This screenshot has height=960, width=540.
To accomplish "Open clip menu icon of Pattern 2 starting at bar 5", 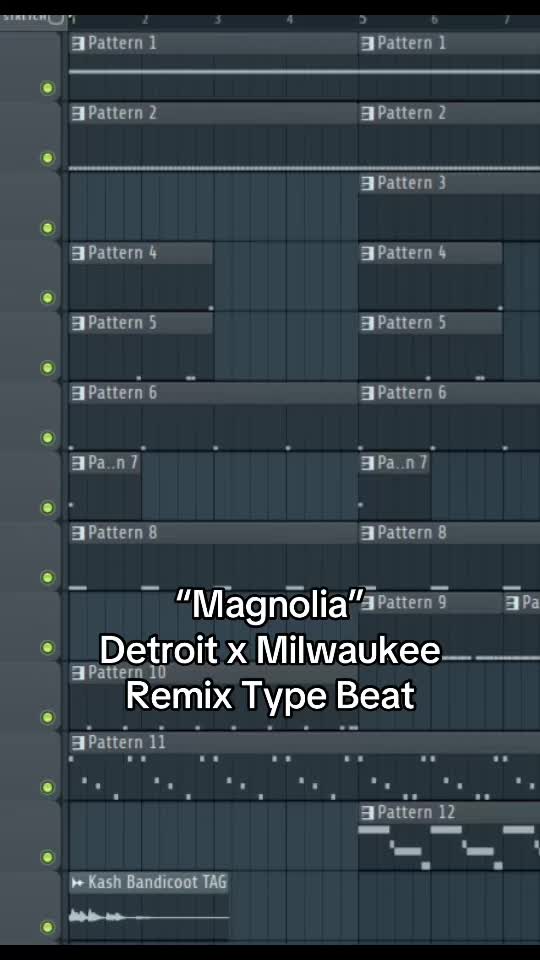I will point(367,113).
